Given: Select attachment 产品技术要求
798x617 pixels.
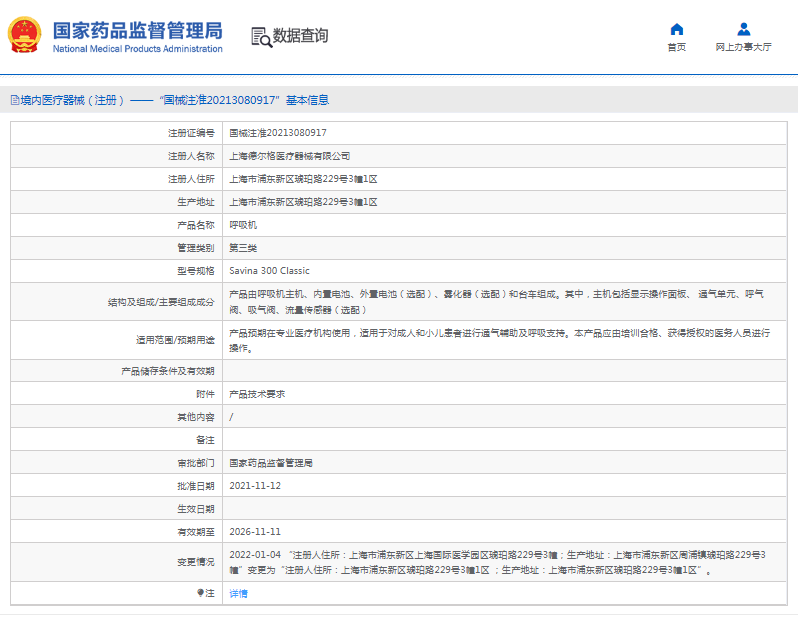Looking at the screenshot, I should [x=257, y=394].
